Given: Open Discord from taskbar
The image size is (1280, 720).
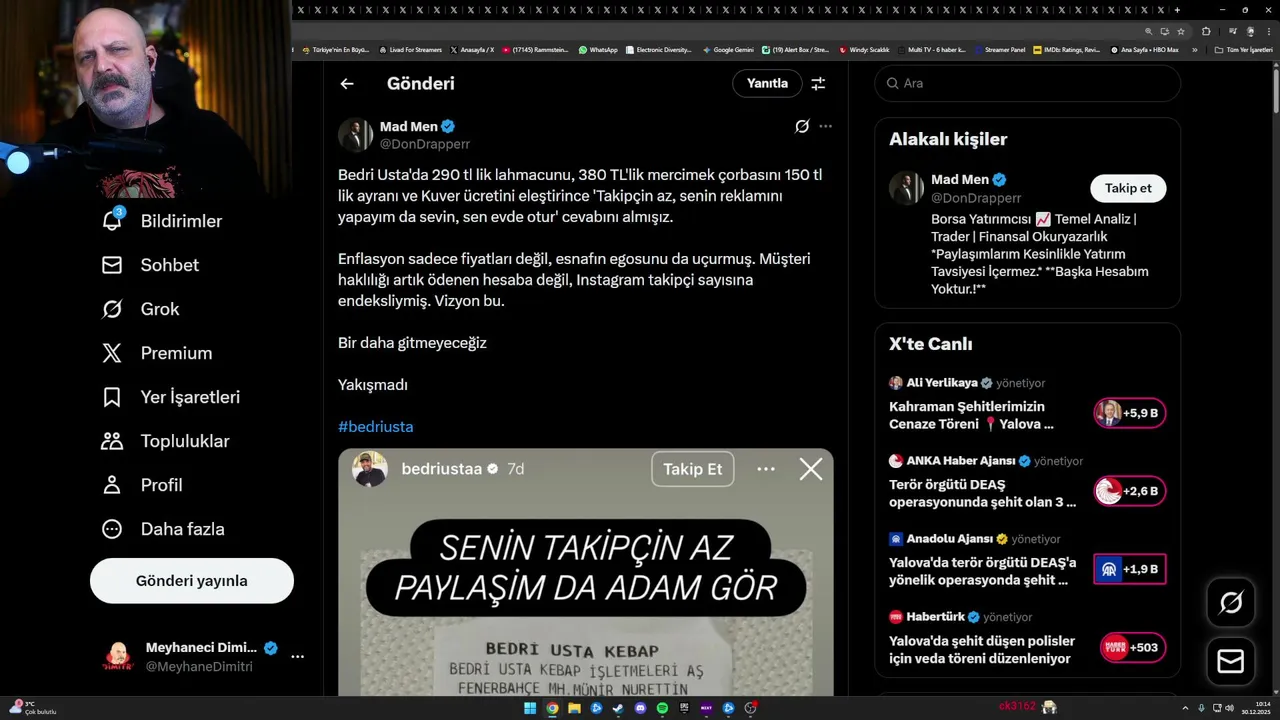Looking at the screenshot, I should [640, 708].
